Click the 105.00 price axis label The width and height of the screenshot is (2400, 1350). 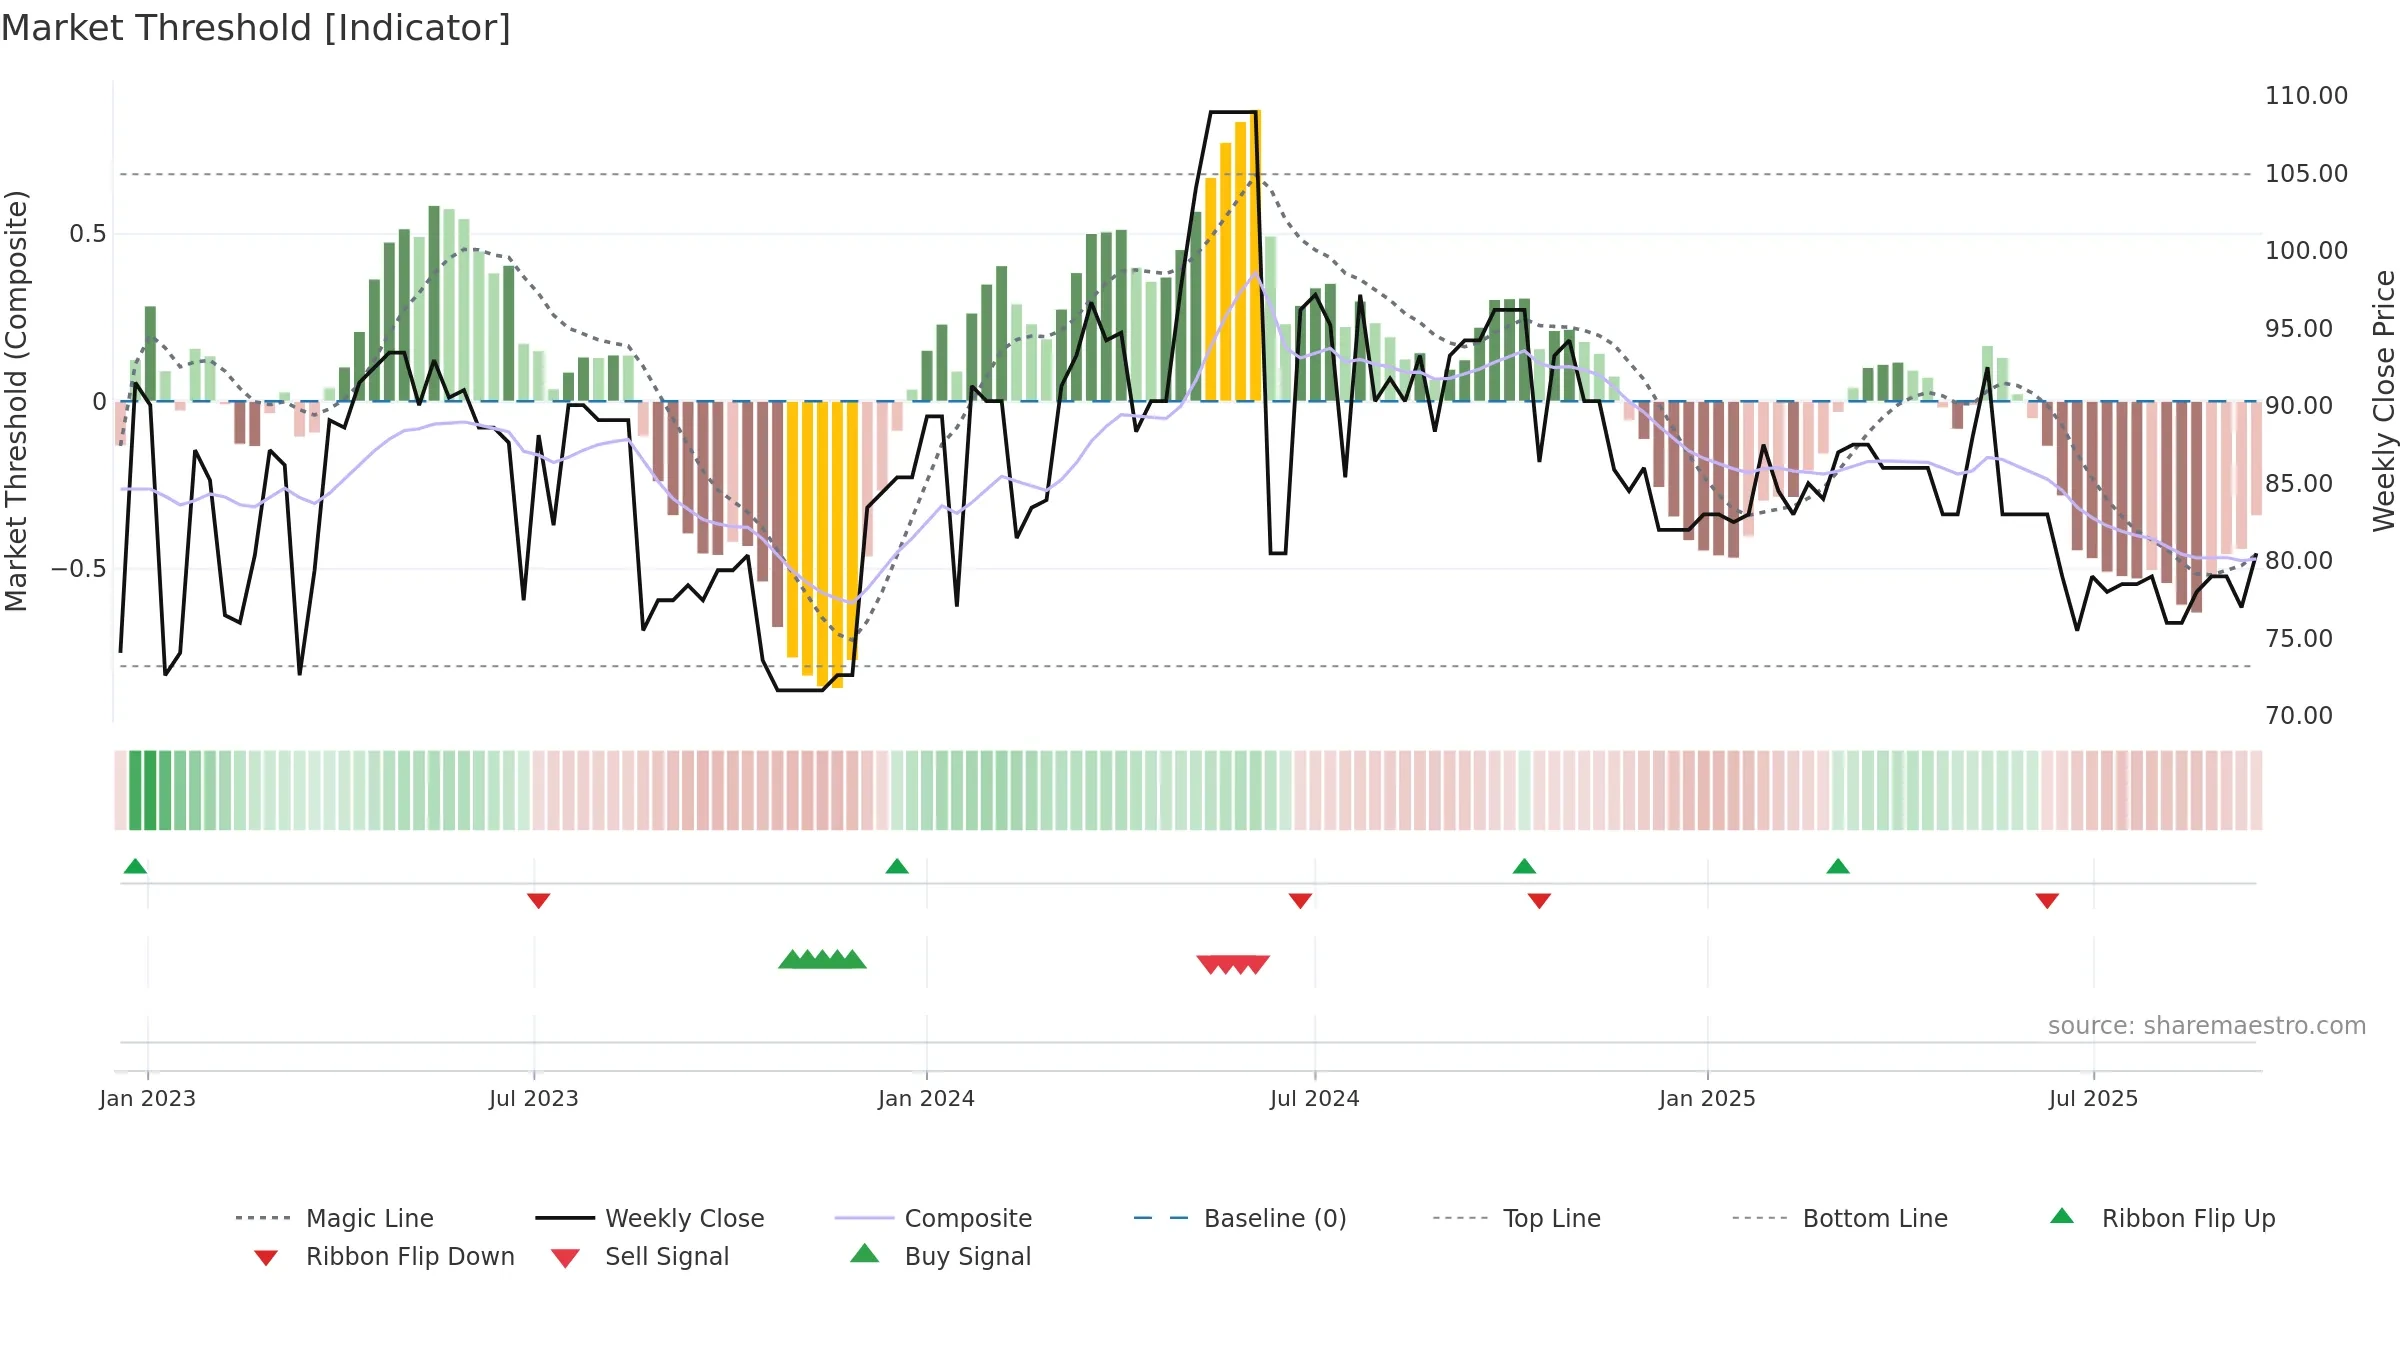coord(2306,174)
